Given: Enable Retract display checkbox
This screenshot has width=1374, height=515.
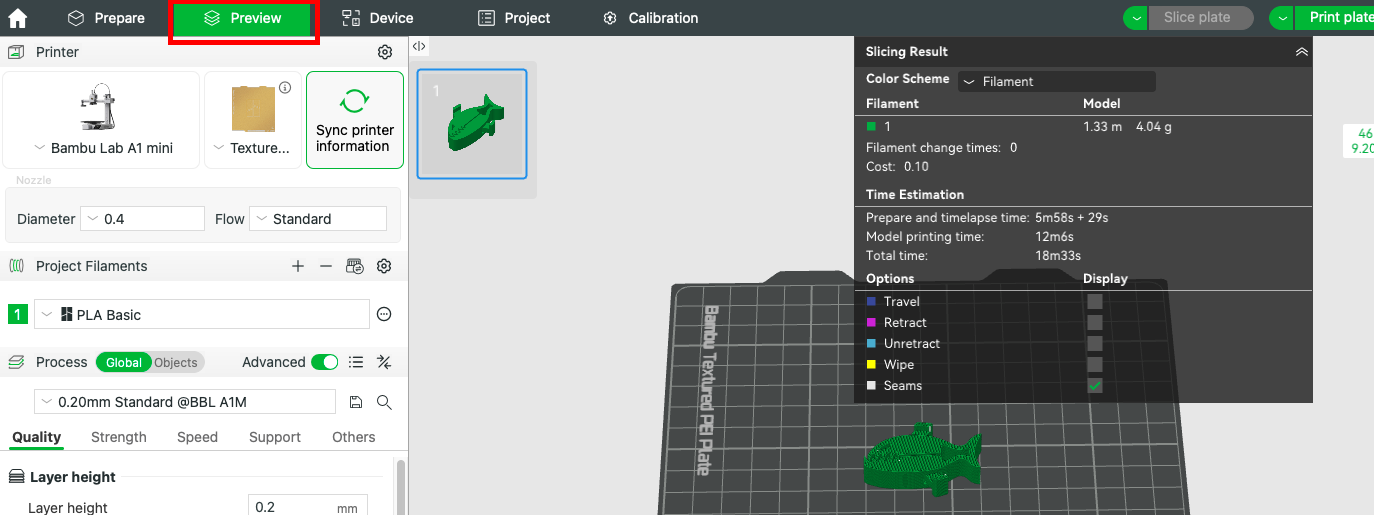Looking at the screenshot, I should 1095,322.
